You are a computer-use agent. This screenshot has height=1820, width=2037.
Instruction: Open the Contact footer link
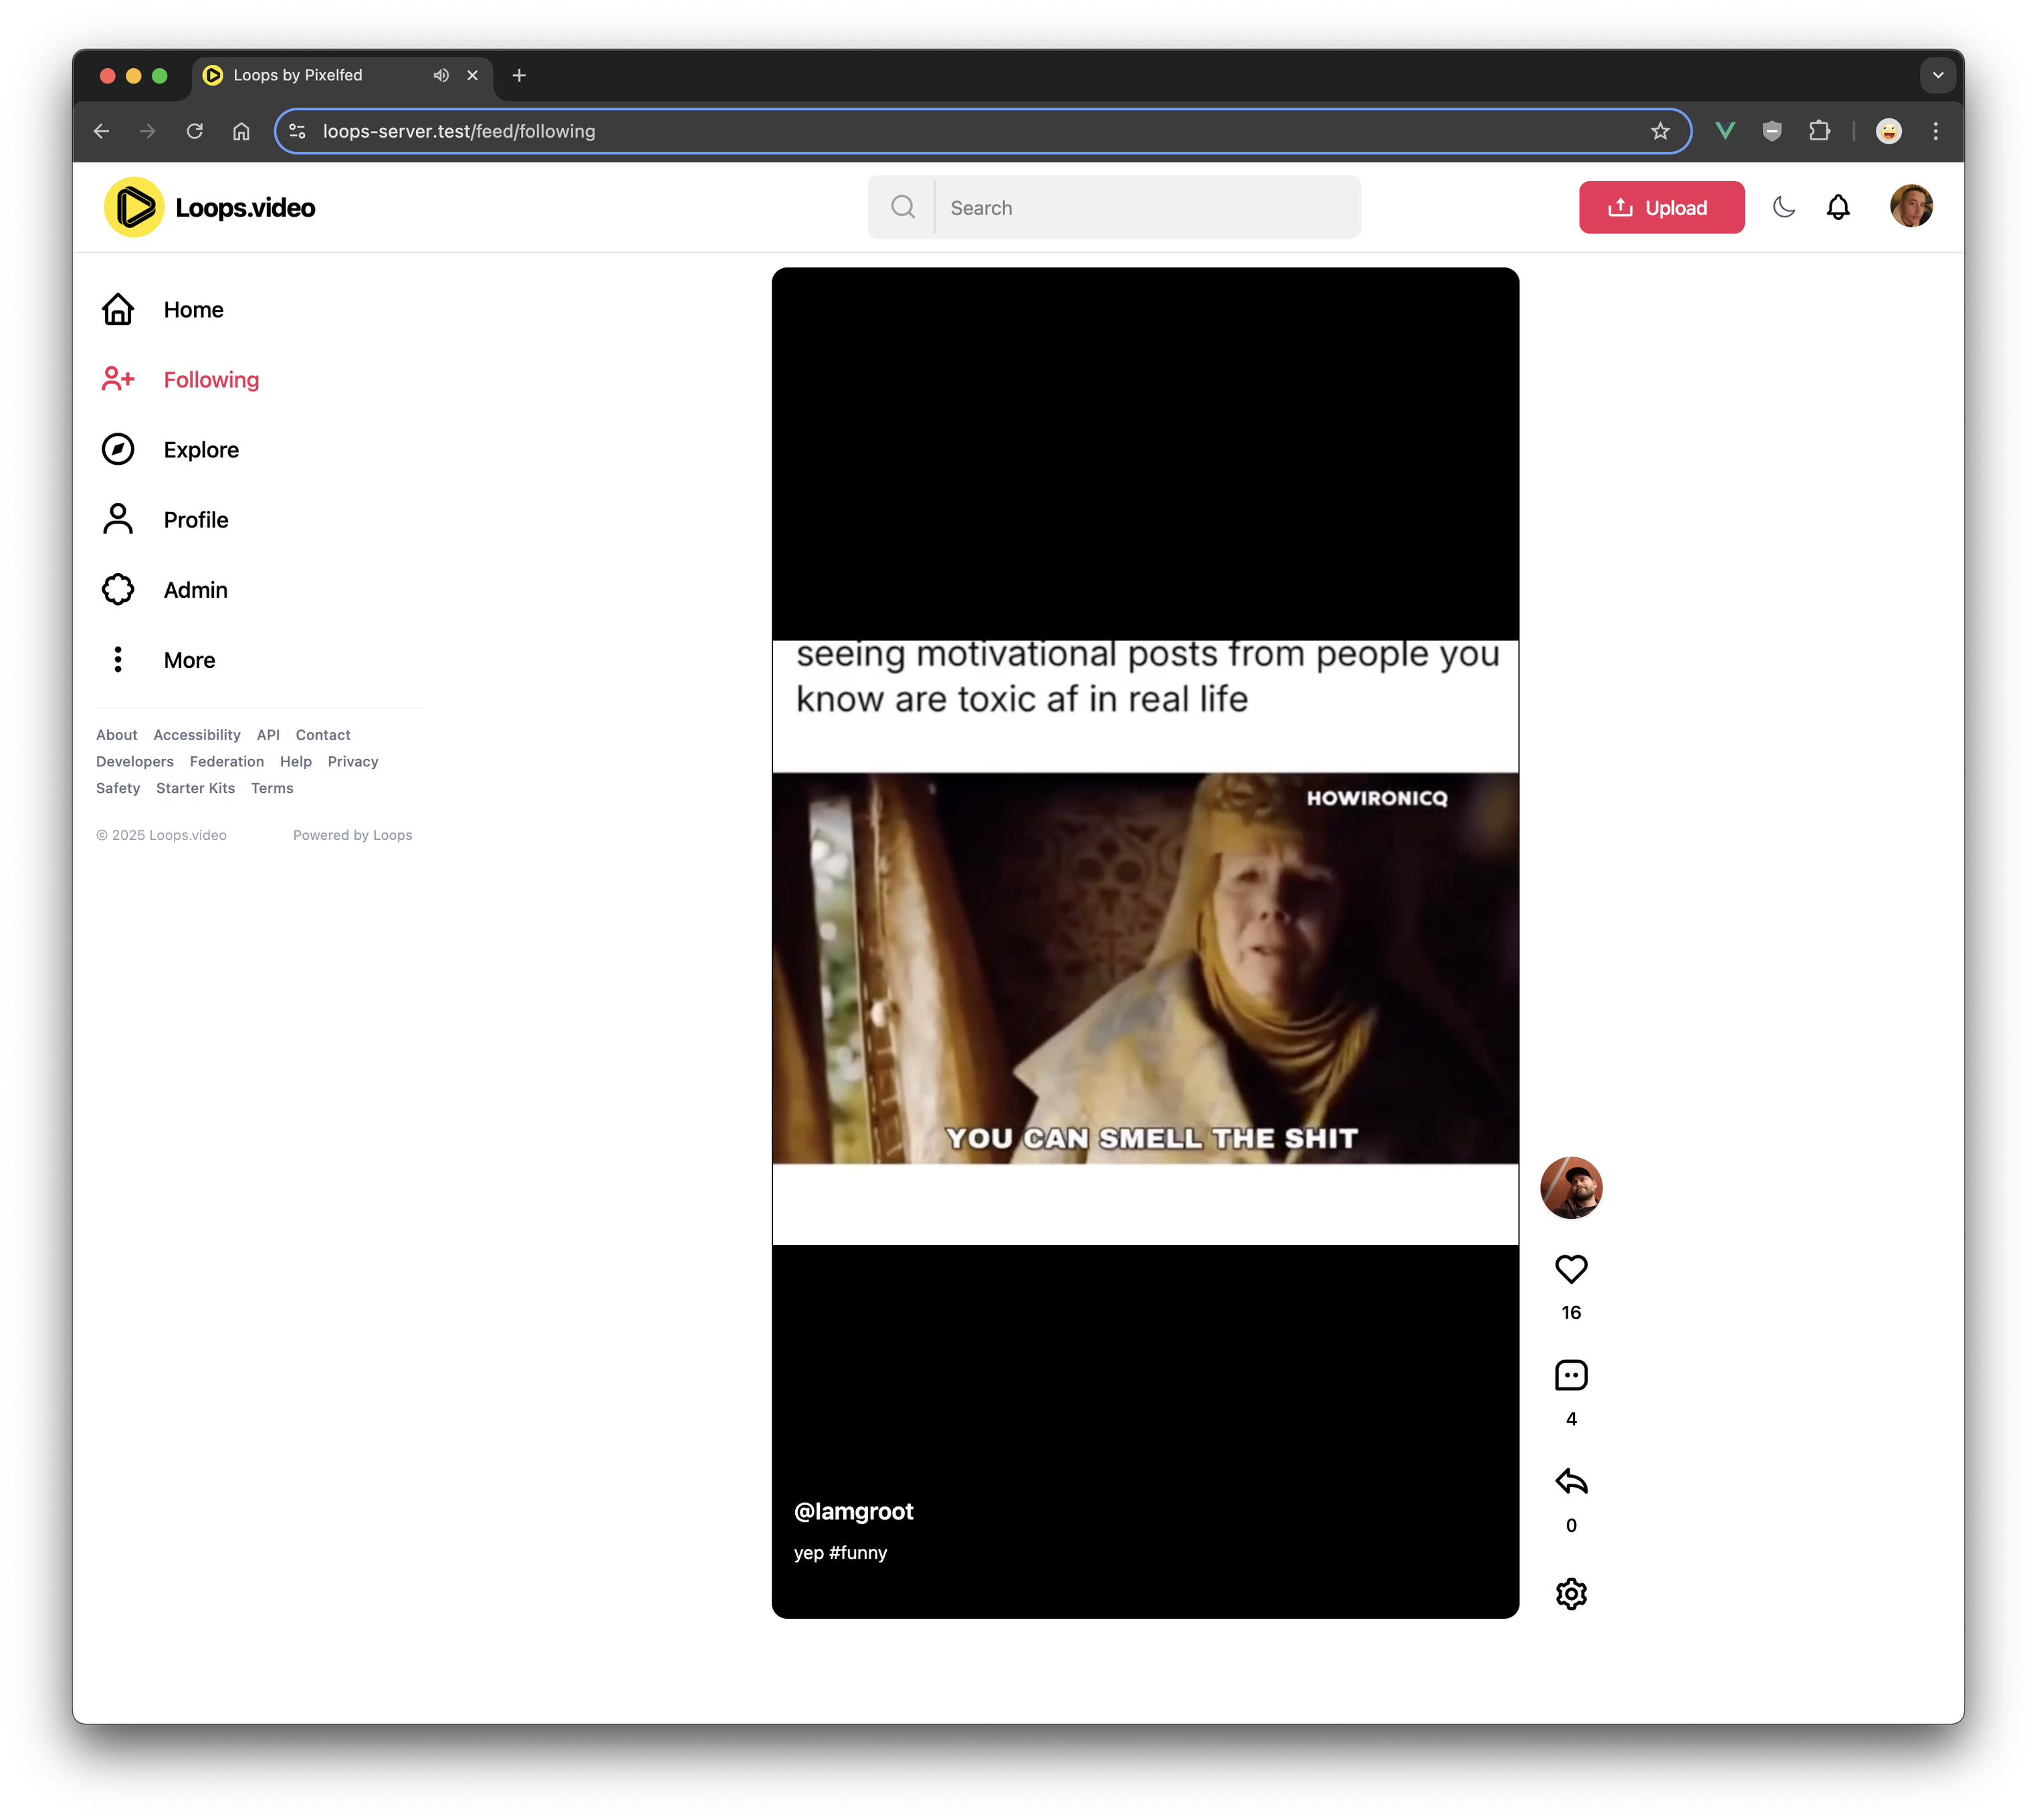(323, 735)
